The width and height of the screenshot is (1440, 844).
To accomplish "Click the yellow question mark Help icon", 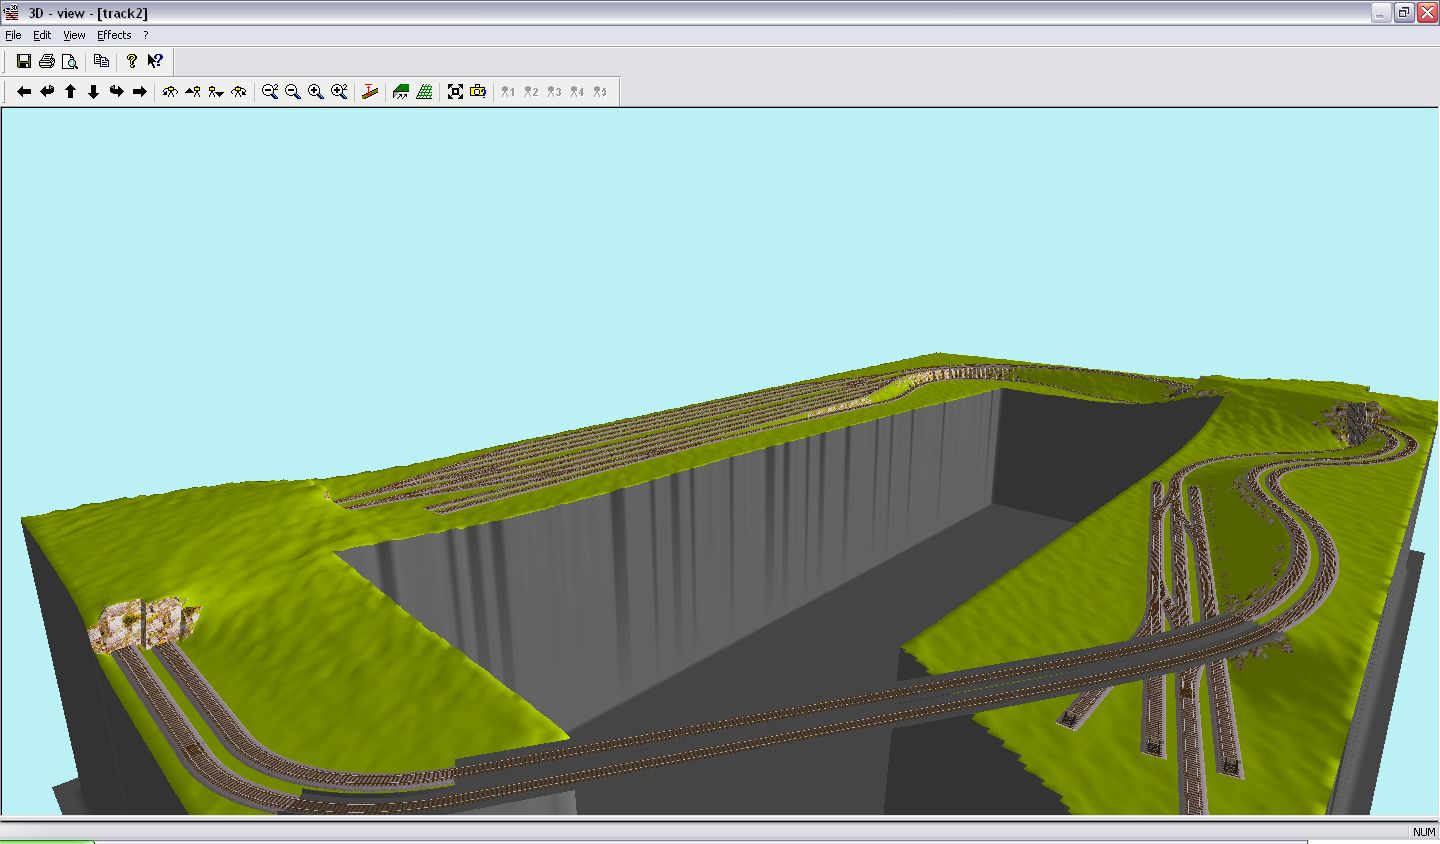I will point(131,61).
